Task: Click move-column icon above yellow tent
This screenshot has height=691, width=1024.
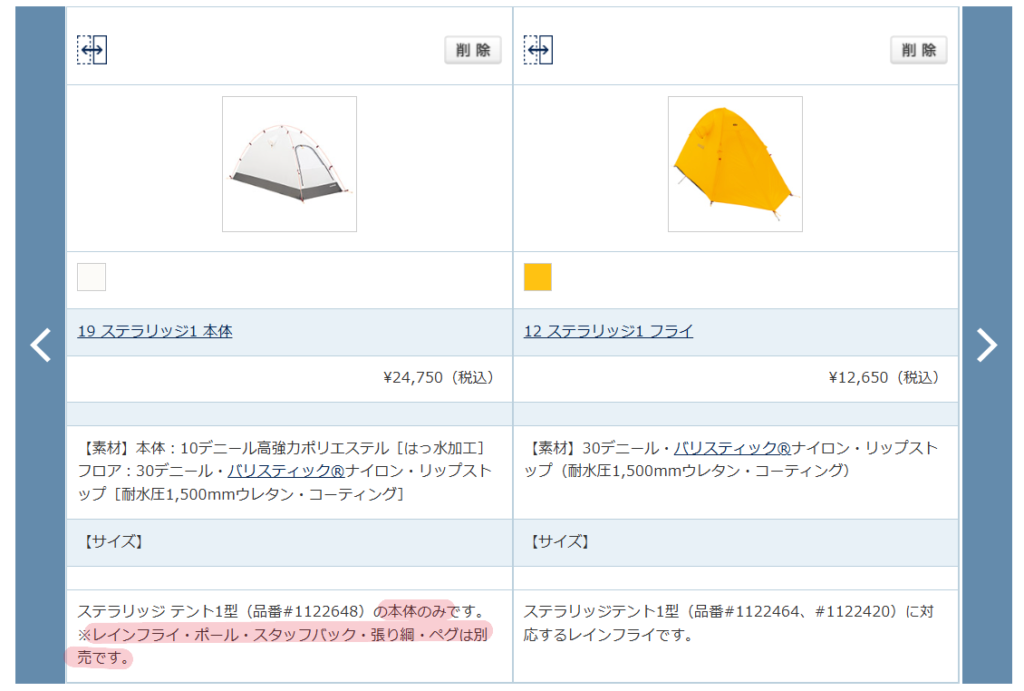Action: click(x=538, y=50)
